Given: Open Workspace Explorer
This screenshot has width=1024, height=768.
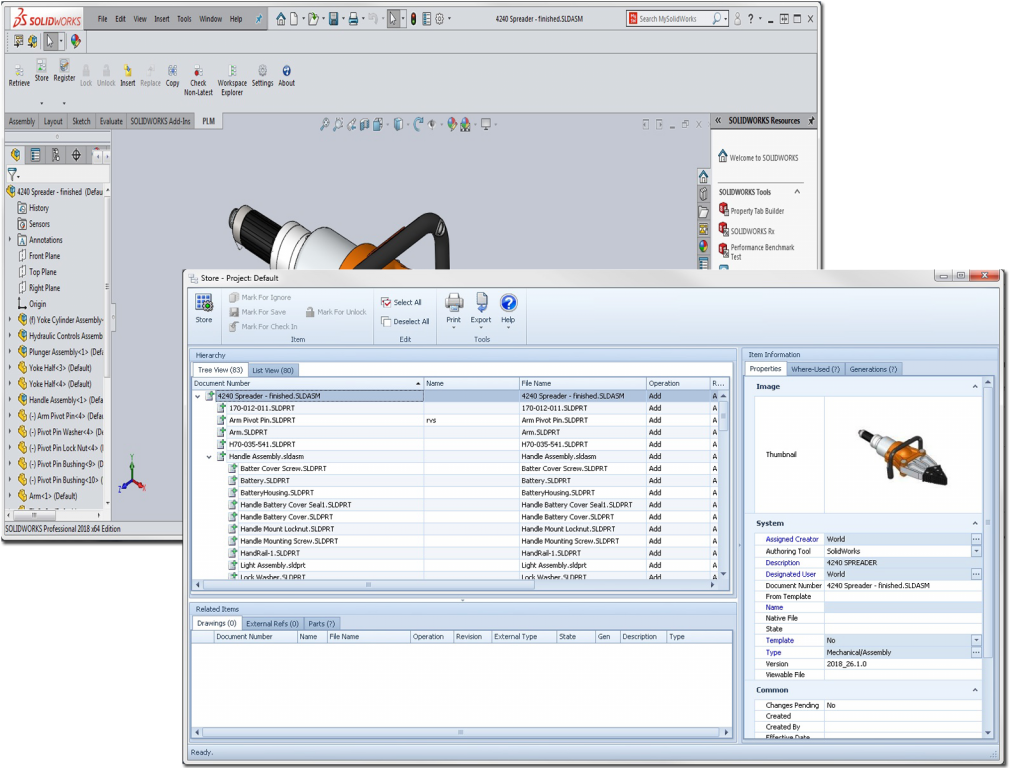Looking at the screenshot, I should pos(232,80).
